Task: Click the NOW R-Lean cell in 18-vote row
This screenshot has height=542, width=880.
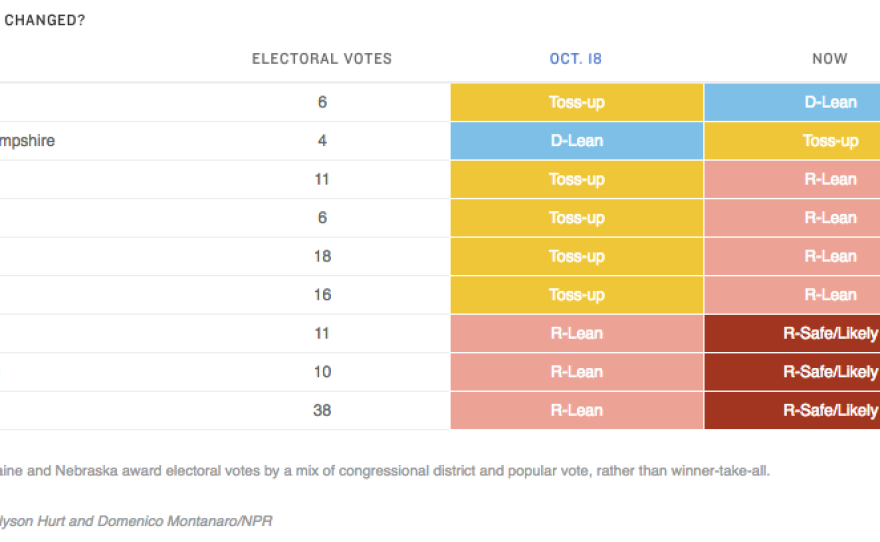Action: 792,256
